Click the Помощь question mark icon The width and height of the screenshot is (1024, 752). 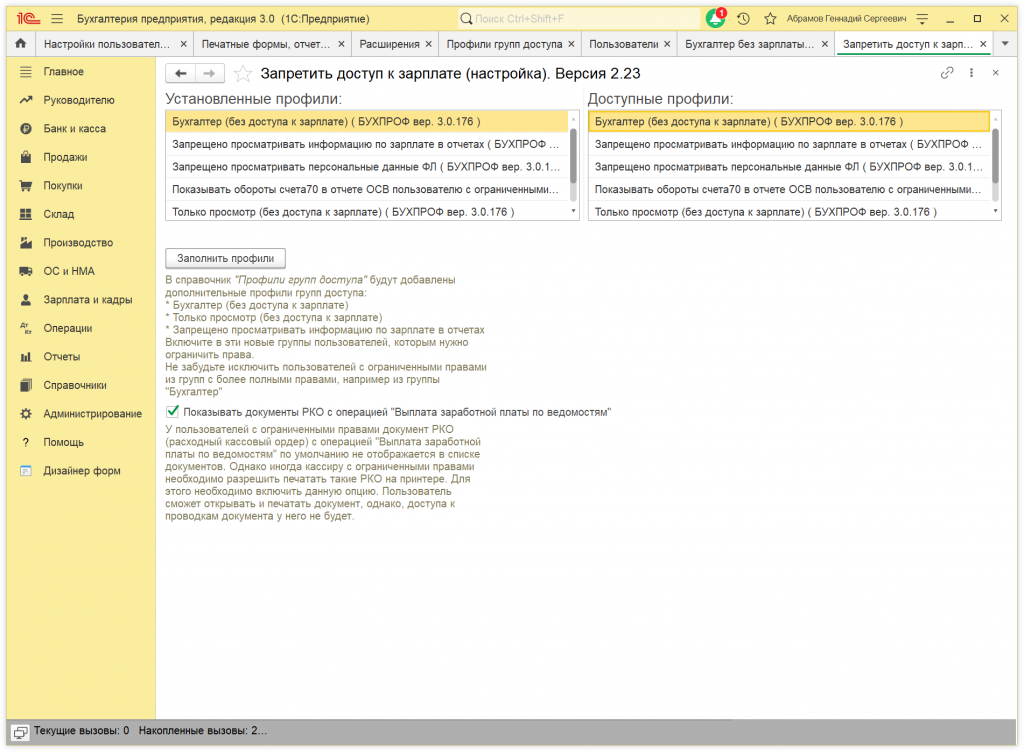[25, 443]
